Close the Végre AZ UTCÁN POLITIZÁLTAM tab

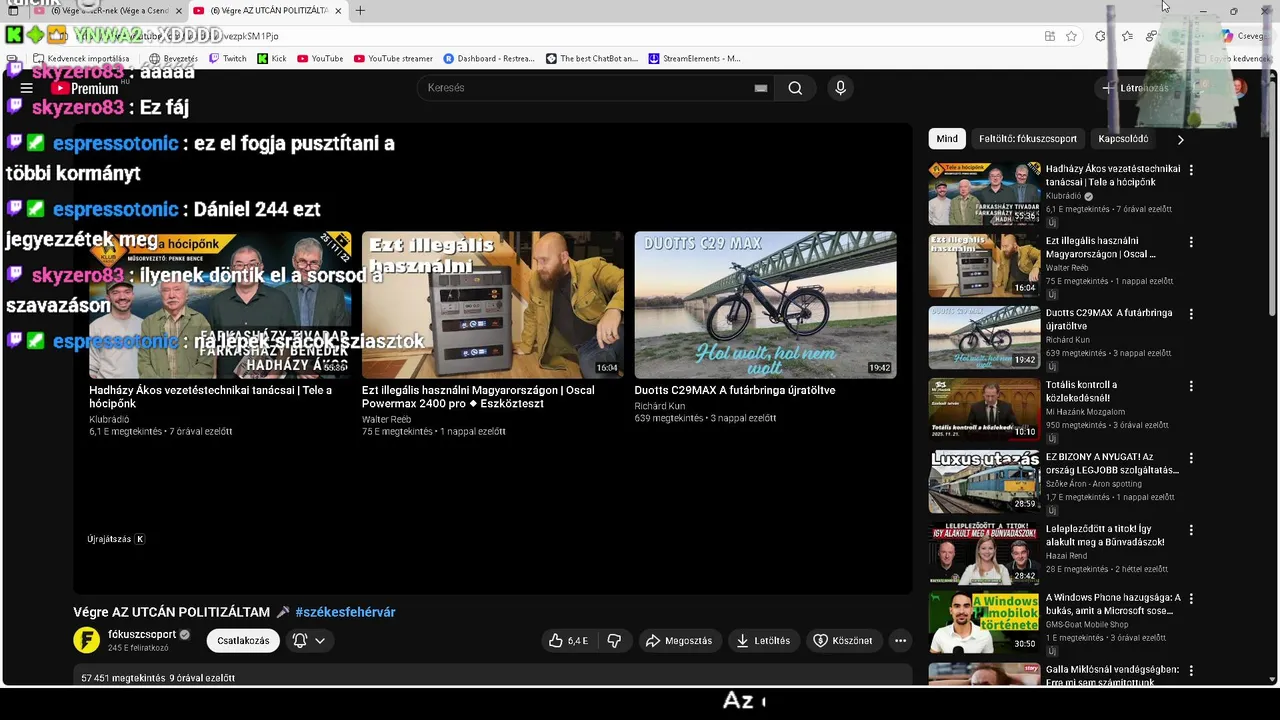[x=338, y=11]
